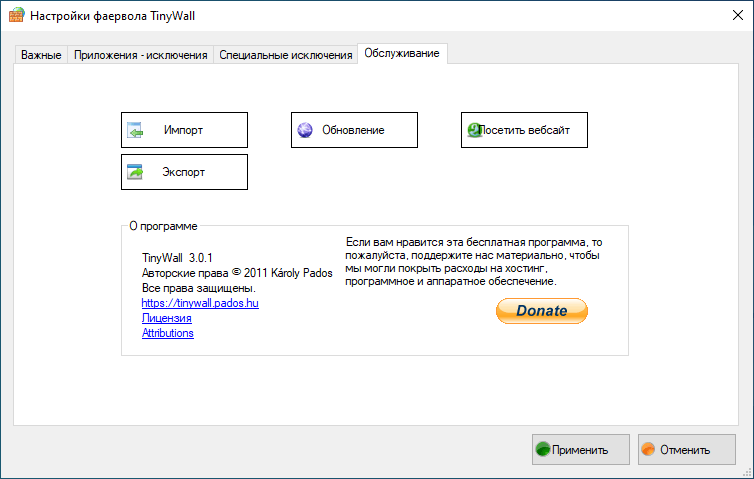This screenshot has width=754, height=479.
Task: Click the 'О программе' group label
Action: tap(163, 226)
